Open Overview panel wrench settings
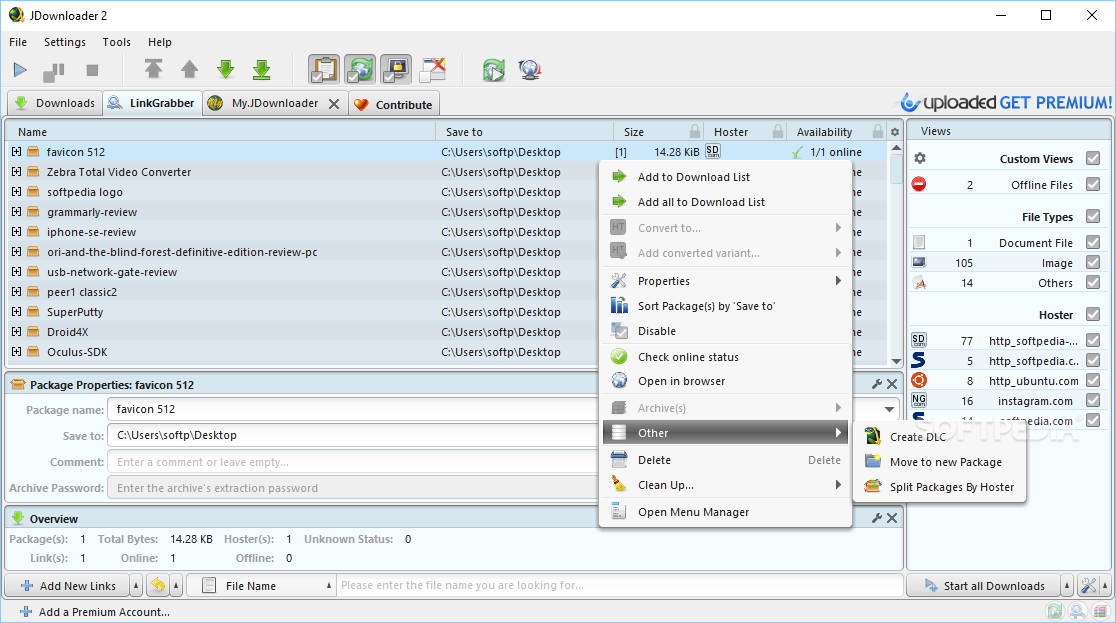This screenshot has height=623, width=1116. point(877,518)
